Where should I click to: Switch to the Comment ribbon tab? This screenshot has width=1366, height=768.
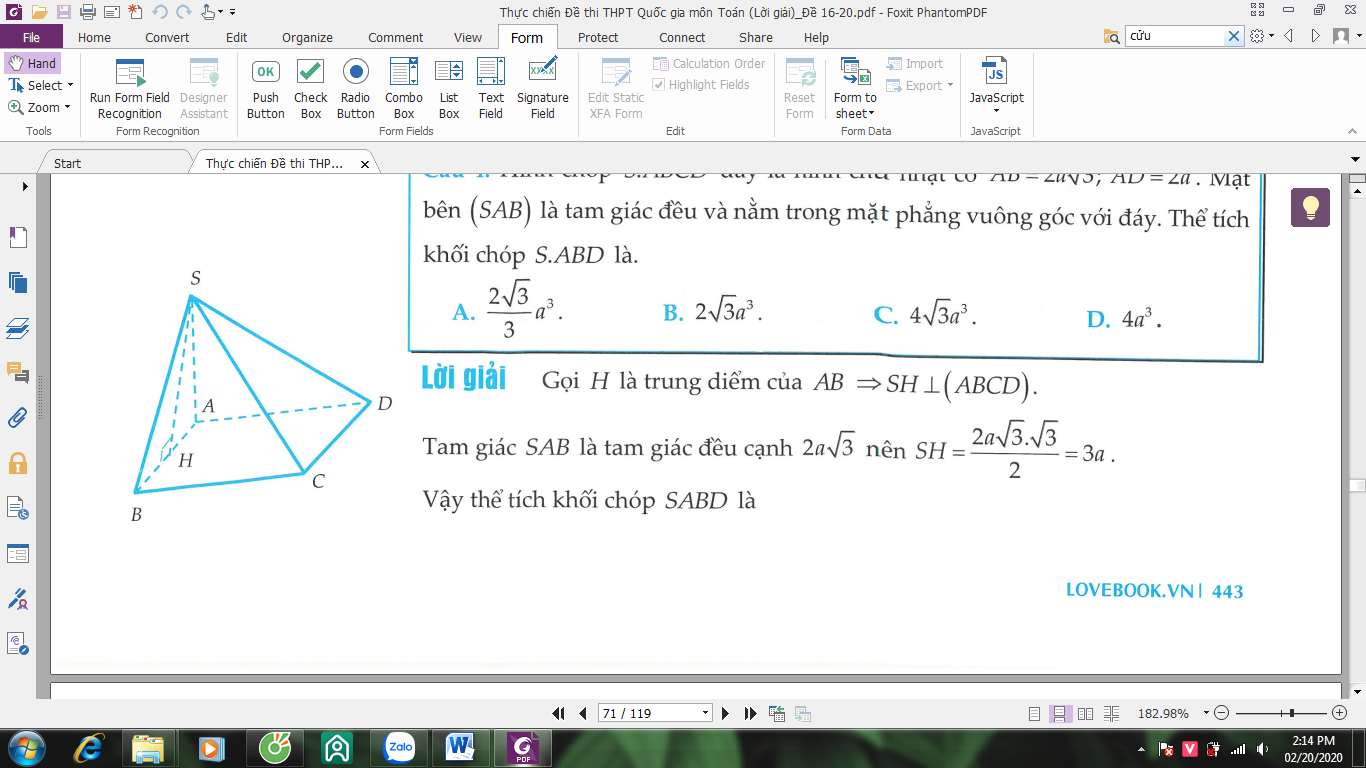396,37
